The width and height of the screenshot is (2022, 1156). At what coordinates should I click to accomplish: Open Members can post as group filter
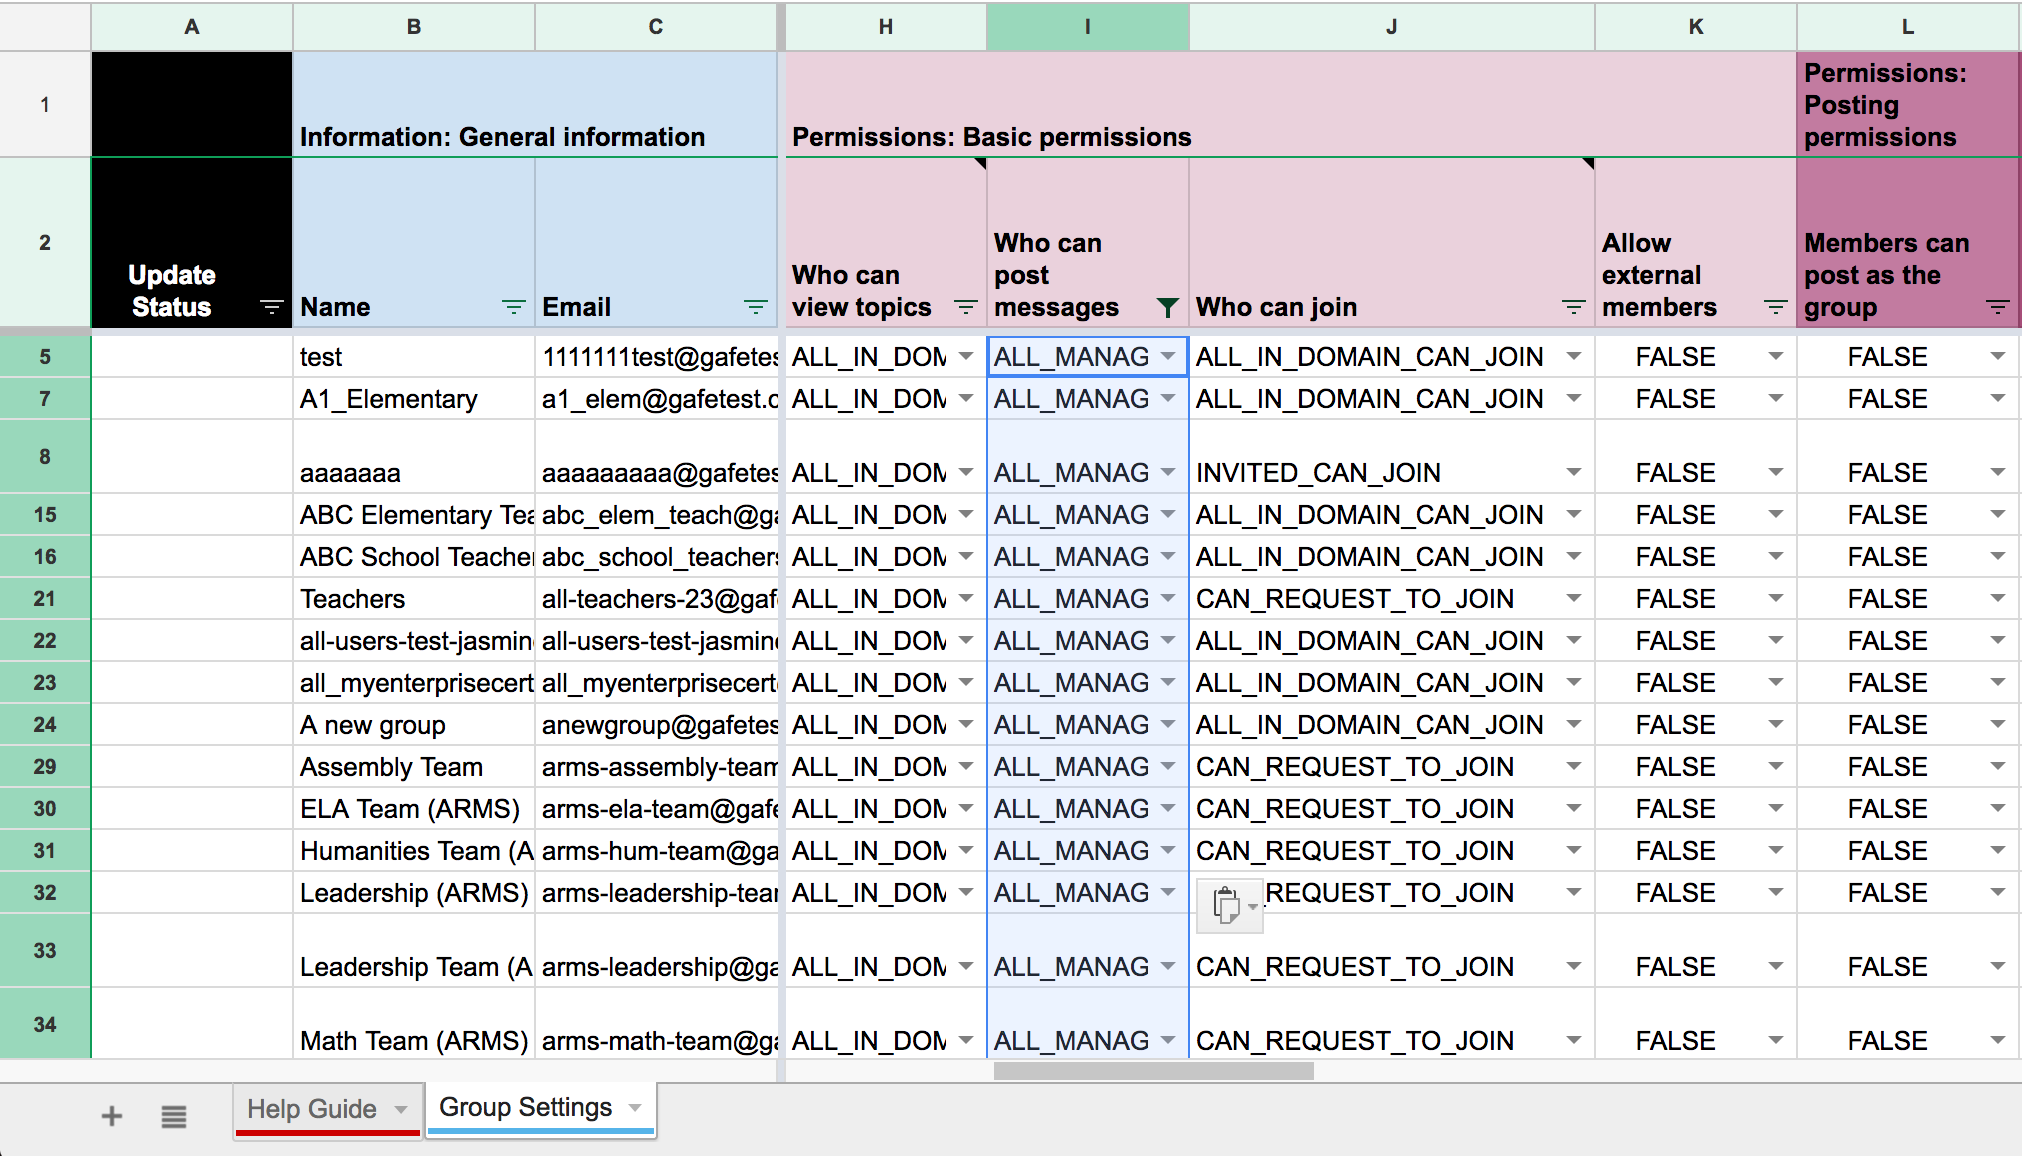point(1997,307)
